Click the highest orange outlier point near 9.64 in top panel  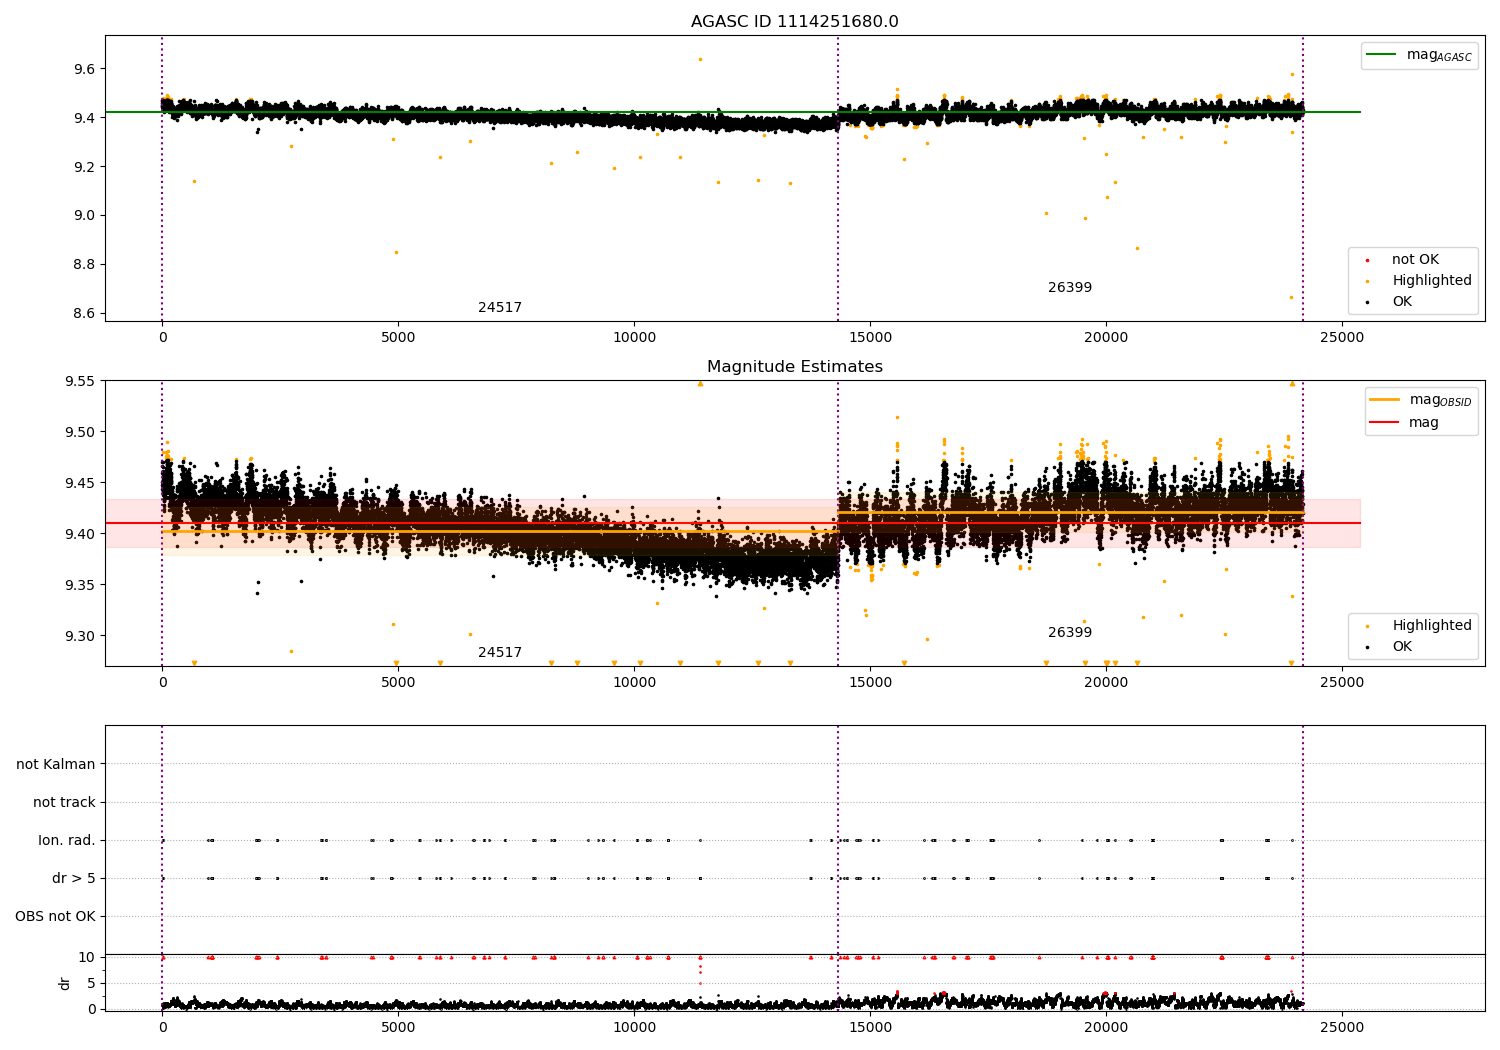pyautogui.click(x=700, y=59)
